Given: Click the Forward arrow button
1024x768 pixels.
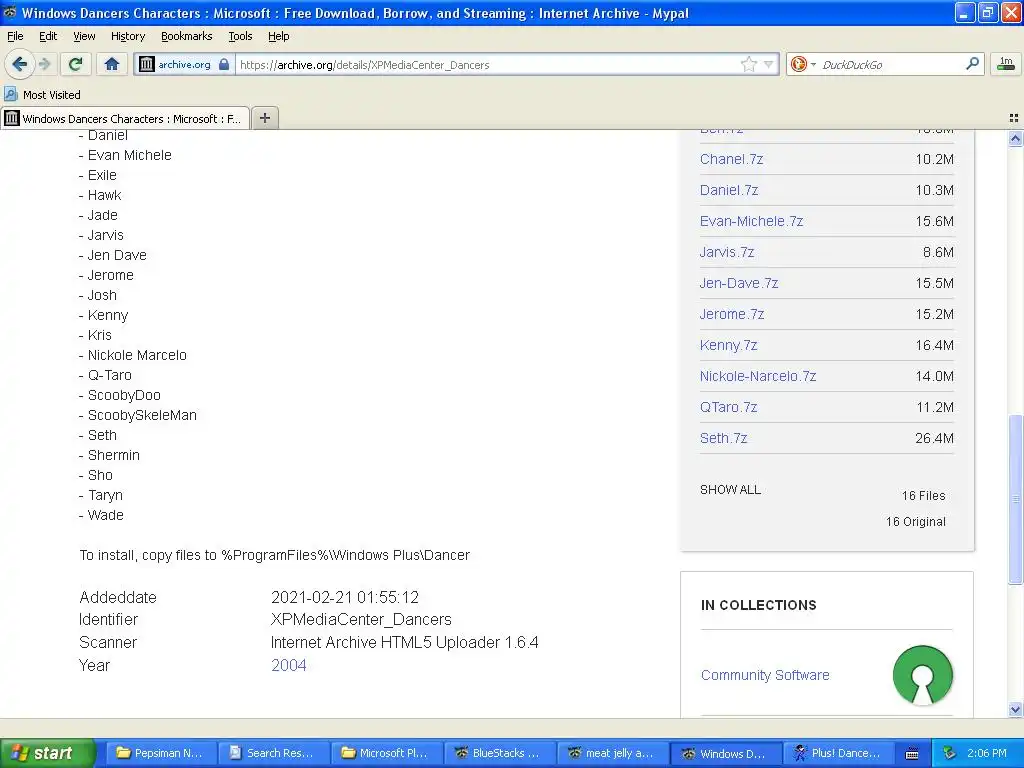Looking at the screenshot, I should tap(44, 64).
